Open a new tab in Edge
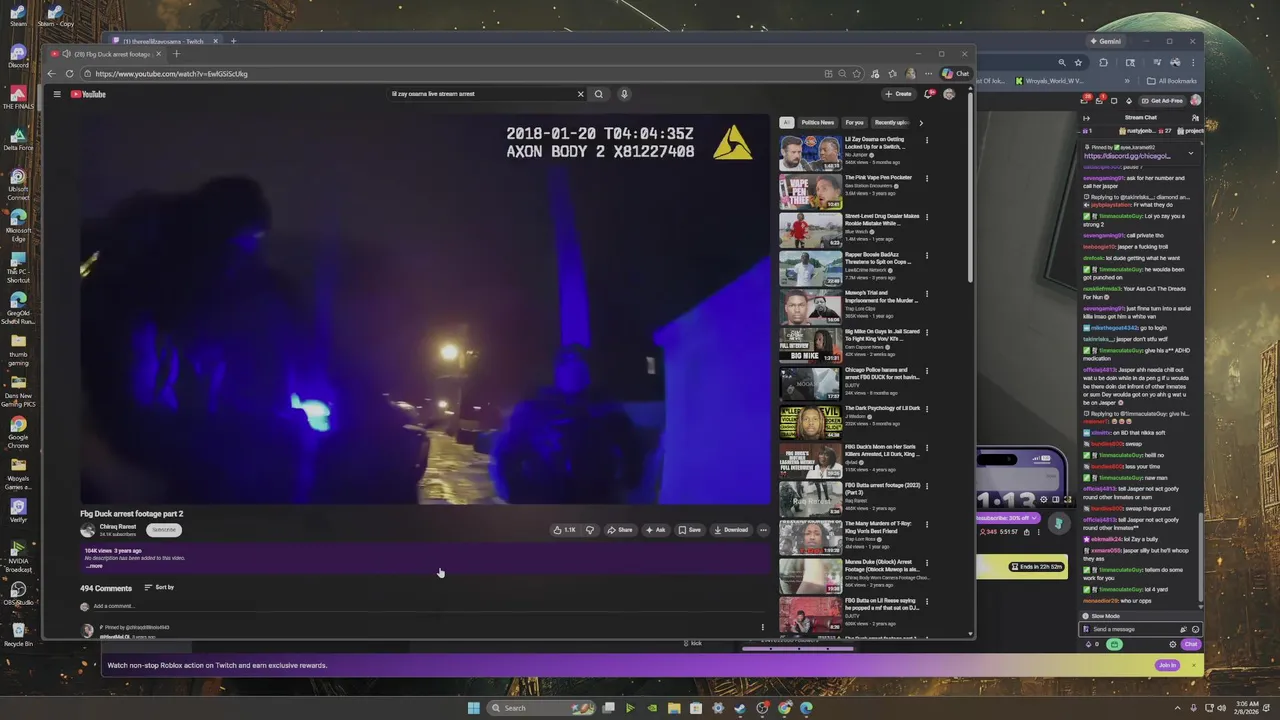Image resolution: width=1280 pixels, height=720 pixels. (176, 54)
